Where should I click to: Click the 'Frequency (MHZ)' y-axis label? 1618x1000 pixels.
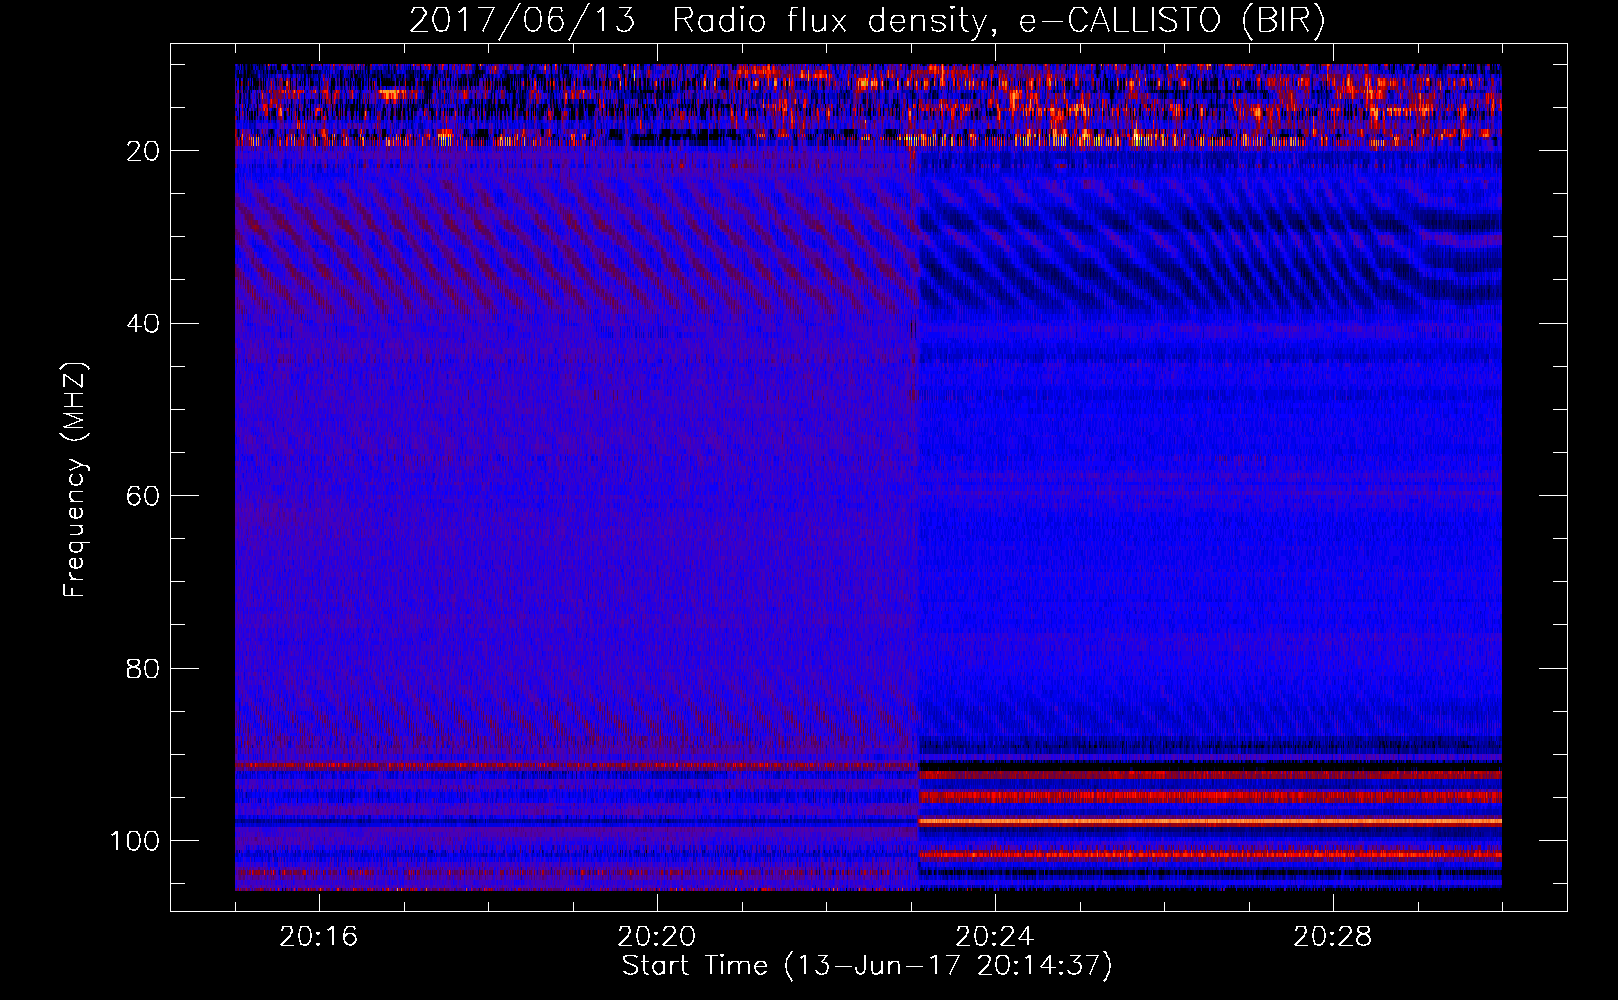pos(75,479)
